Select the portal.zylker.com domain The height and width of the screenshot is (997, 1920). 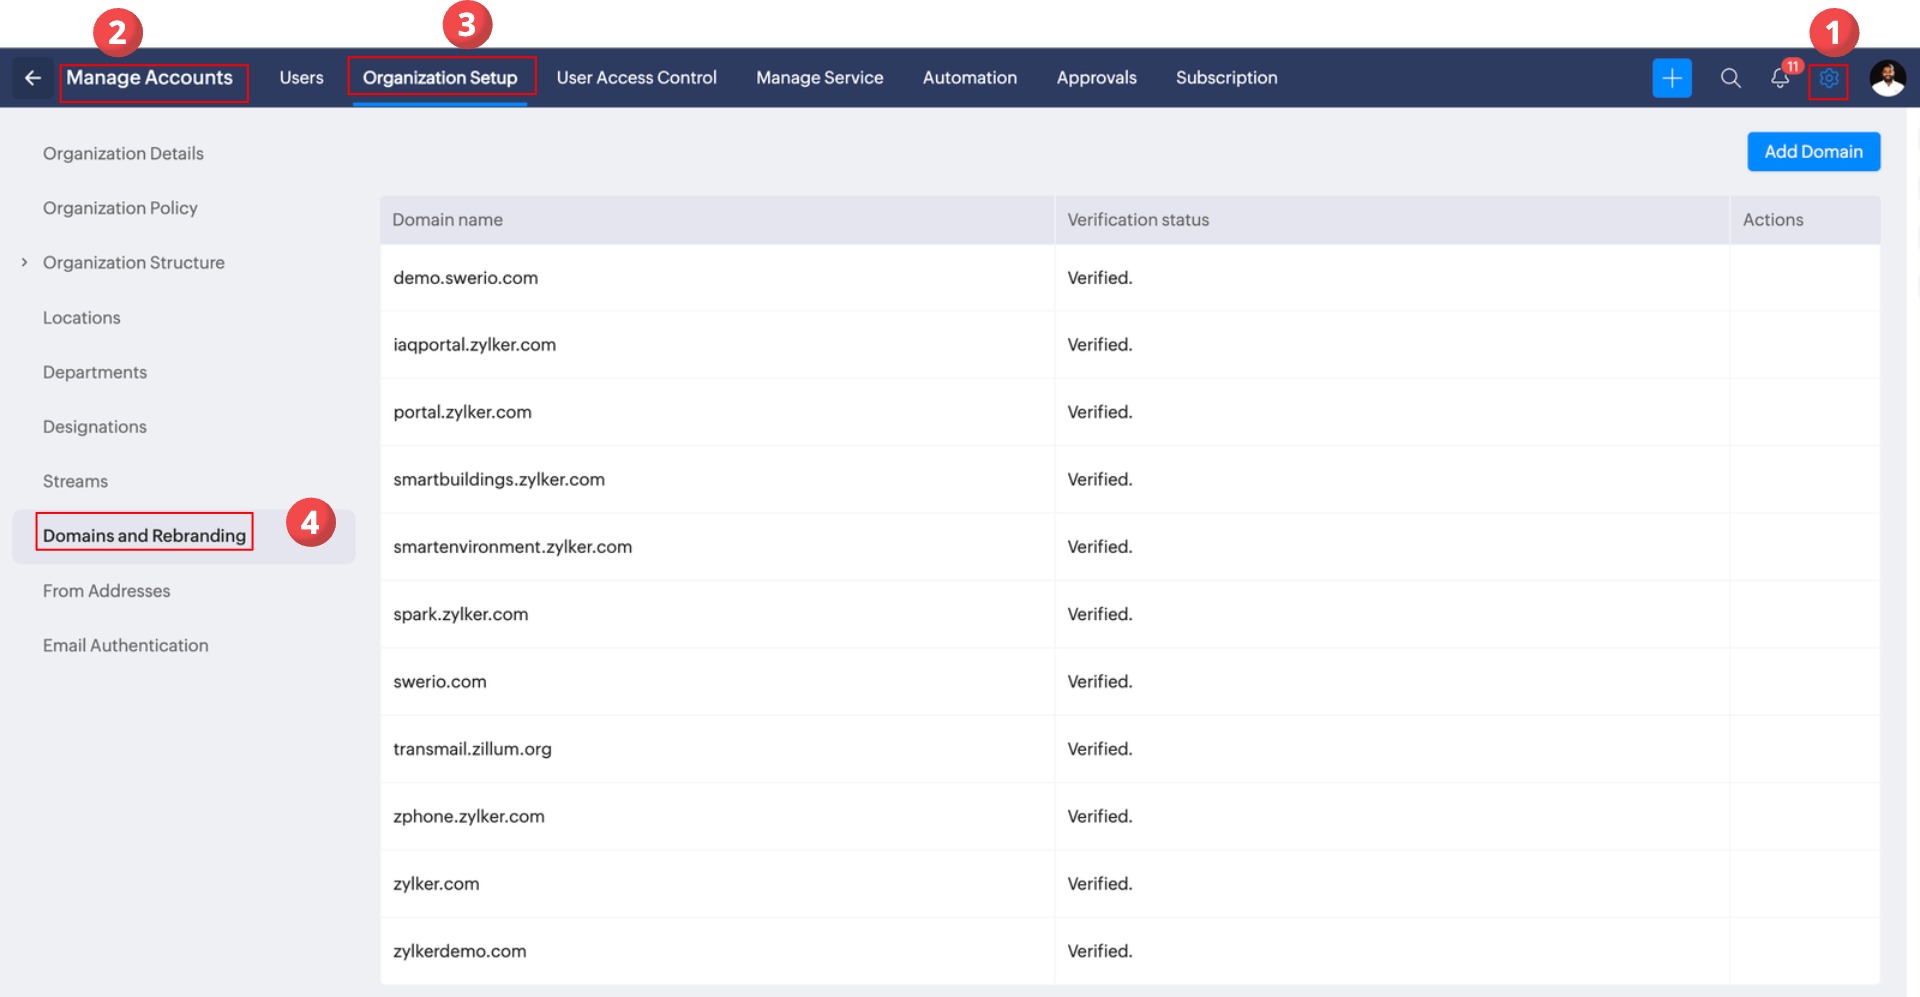tap(463, 412)
